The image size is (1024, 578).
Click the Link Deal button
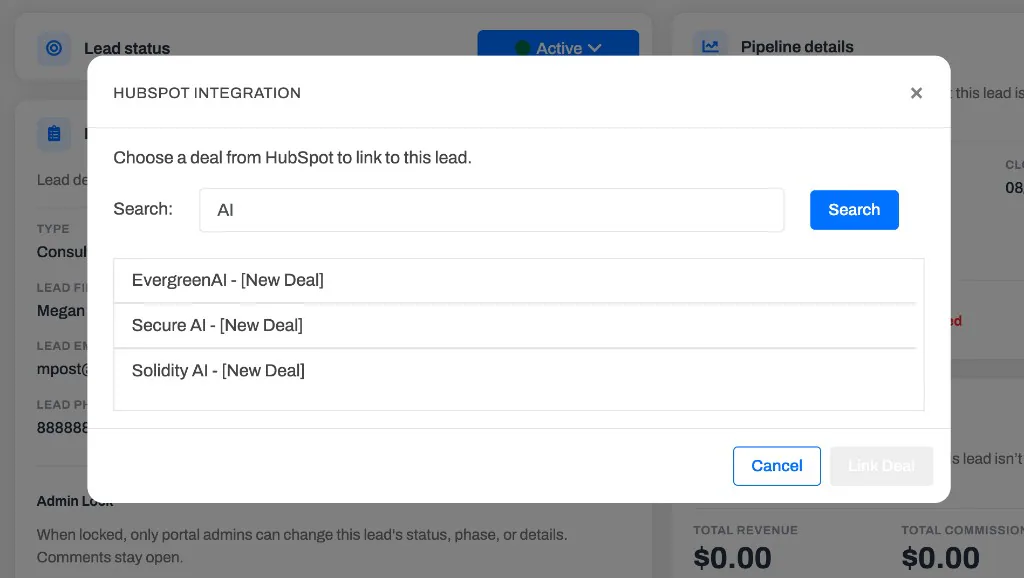881,466
